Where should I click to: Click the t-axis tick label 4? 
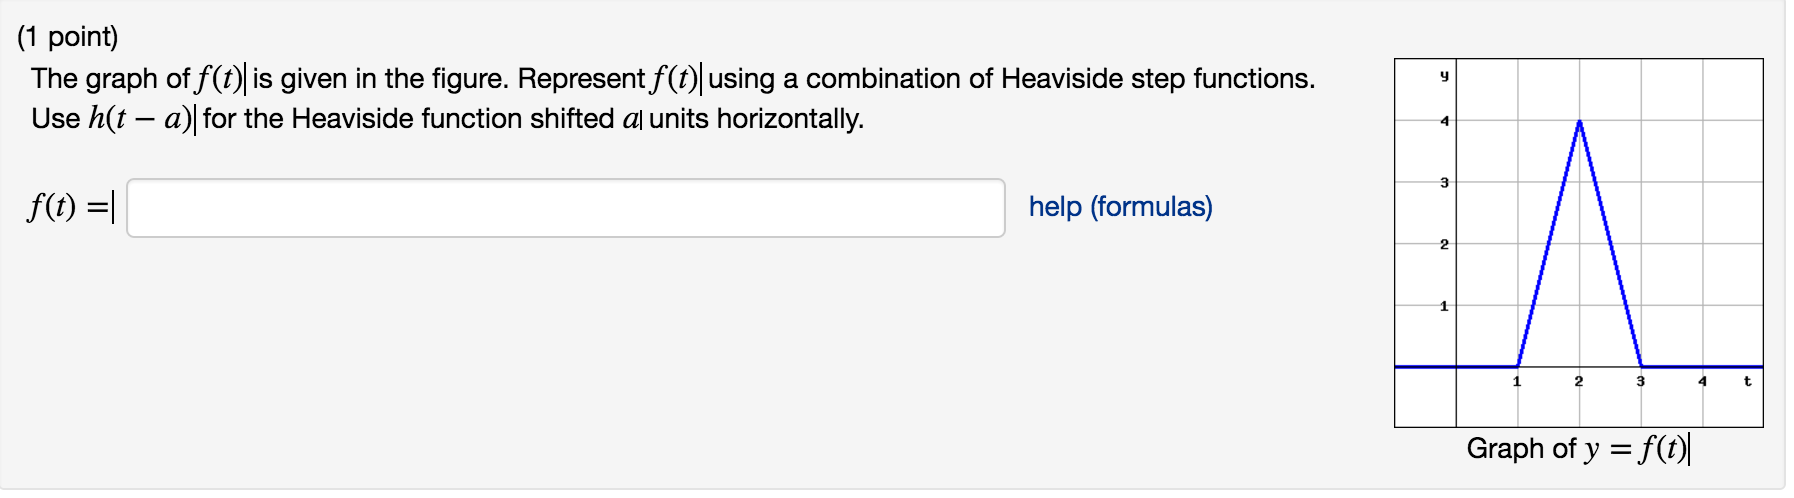(x=1702, y=381)
